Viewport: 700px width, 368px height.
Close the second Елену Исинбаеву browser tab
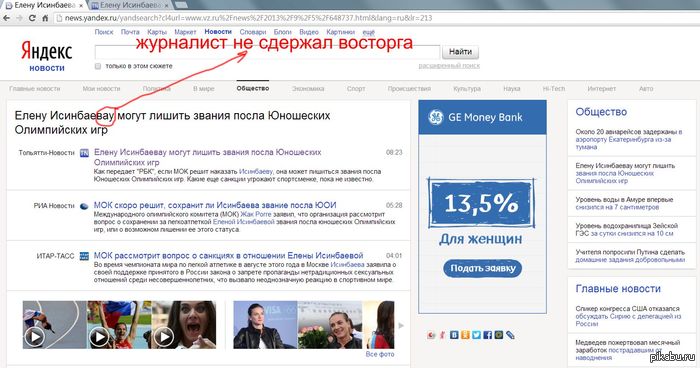point(167,5)
